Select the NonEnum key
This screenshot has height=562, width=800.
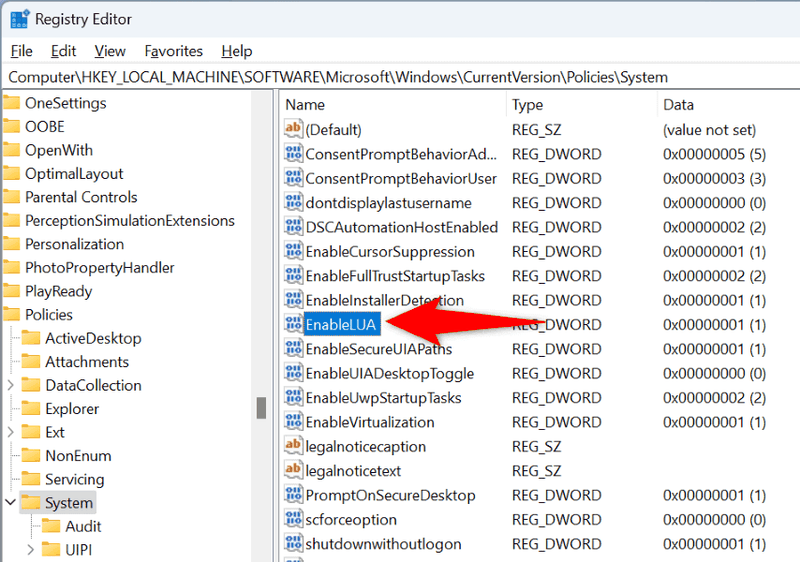pyautogui.click(x=78, y=455)
